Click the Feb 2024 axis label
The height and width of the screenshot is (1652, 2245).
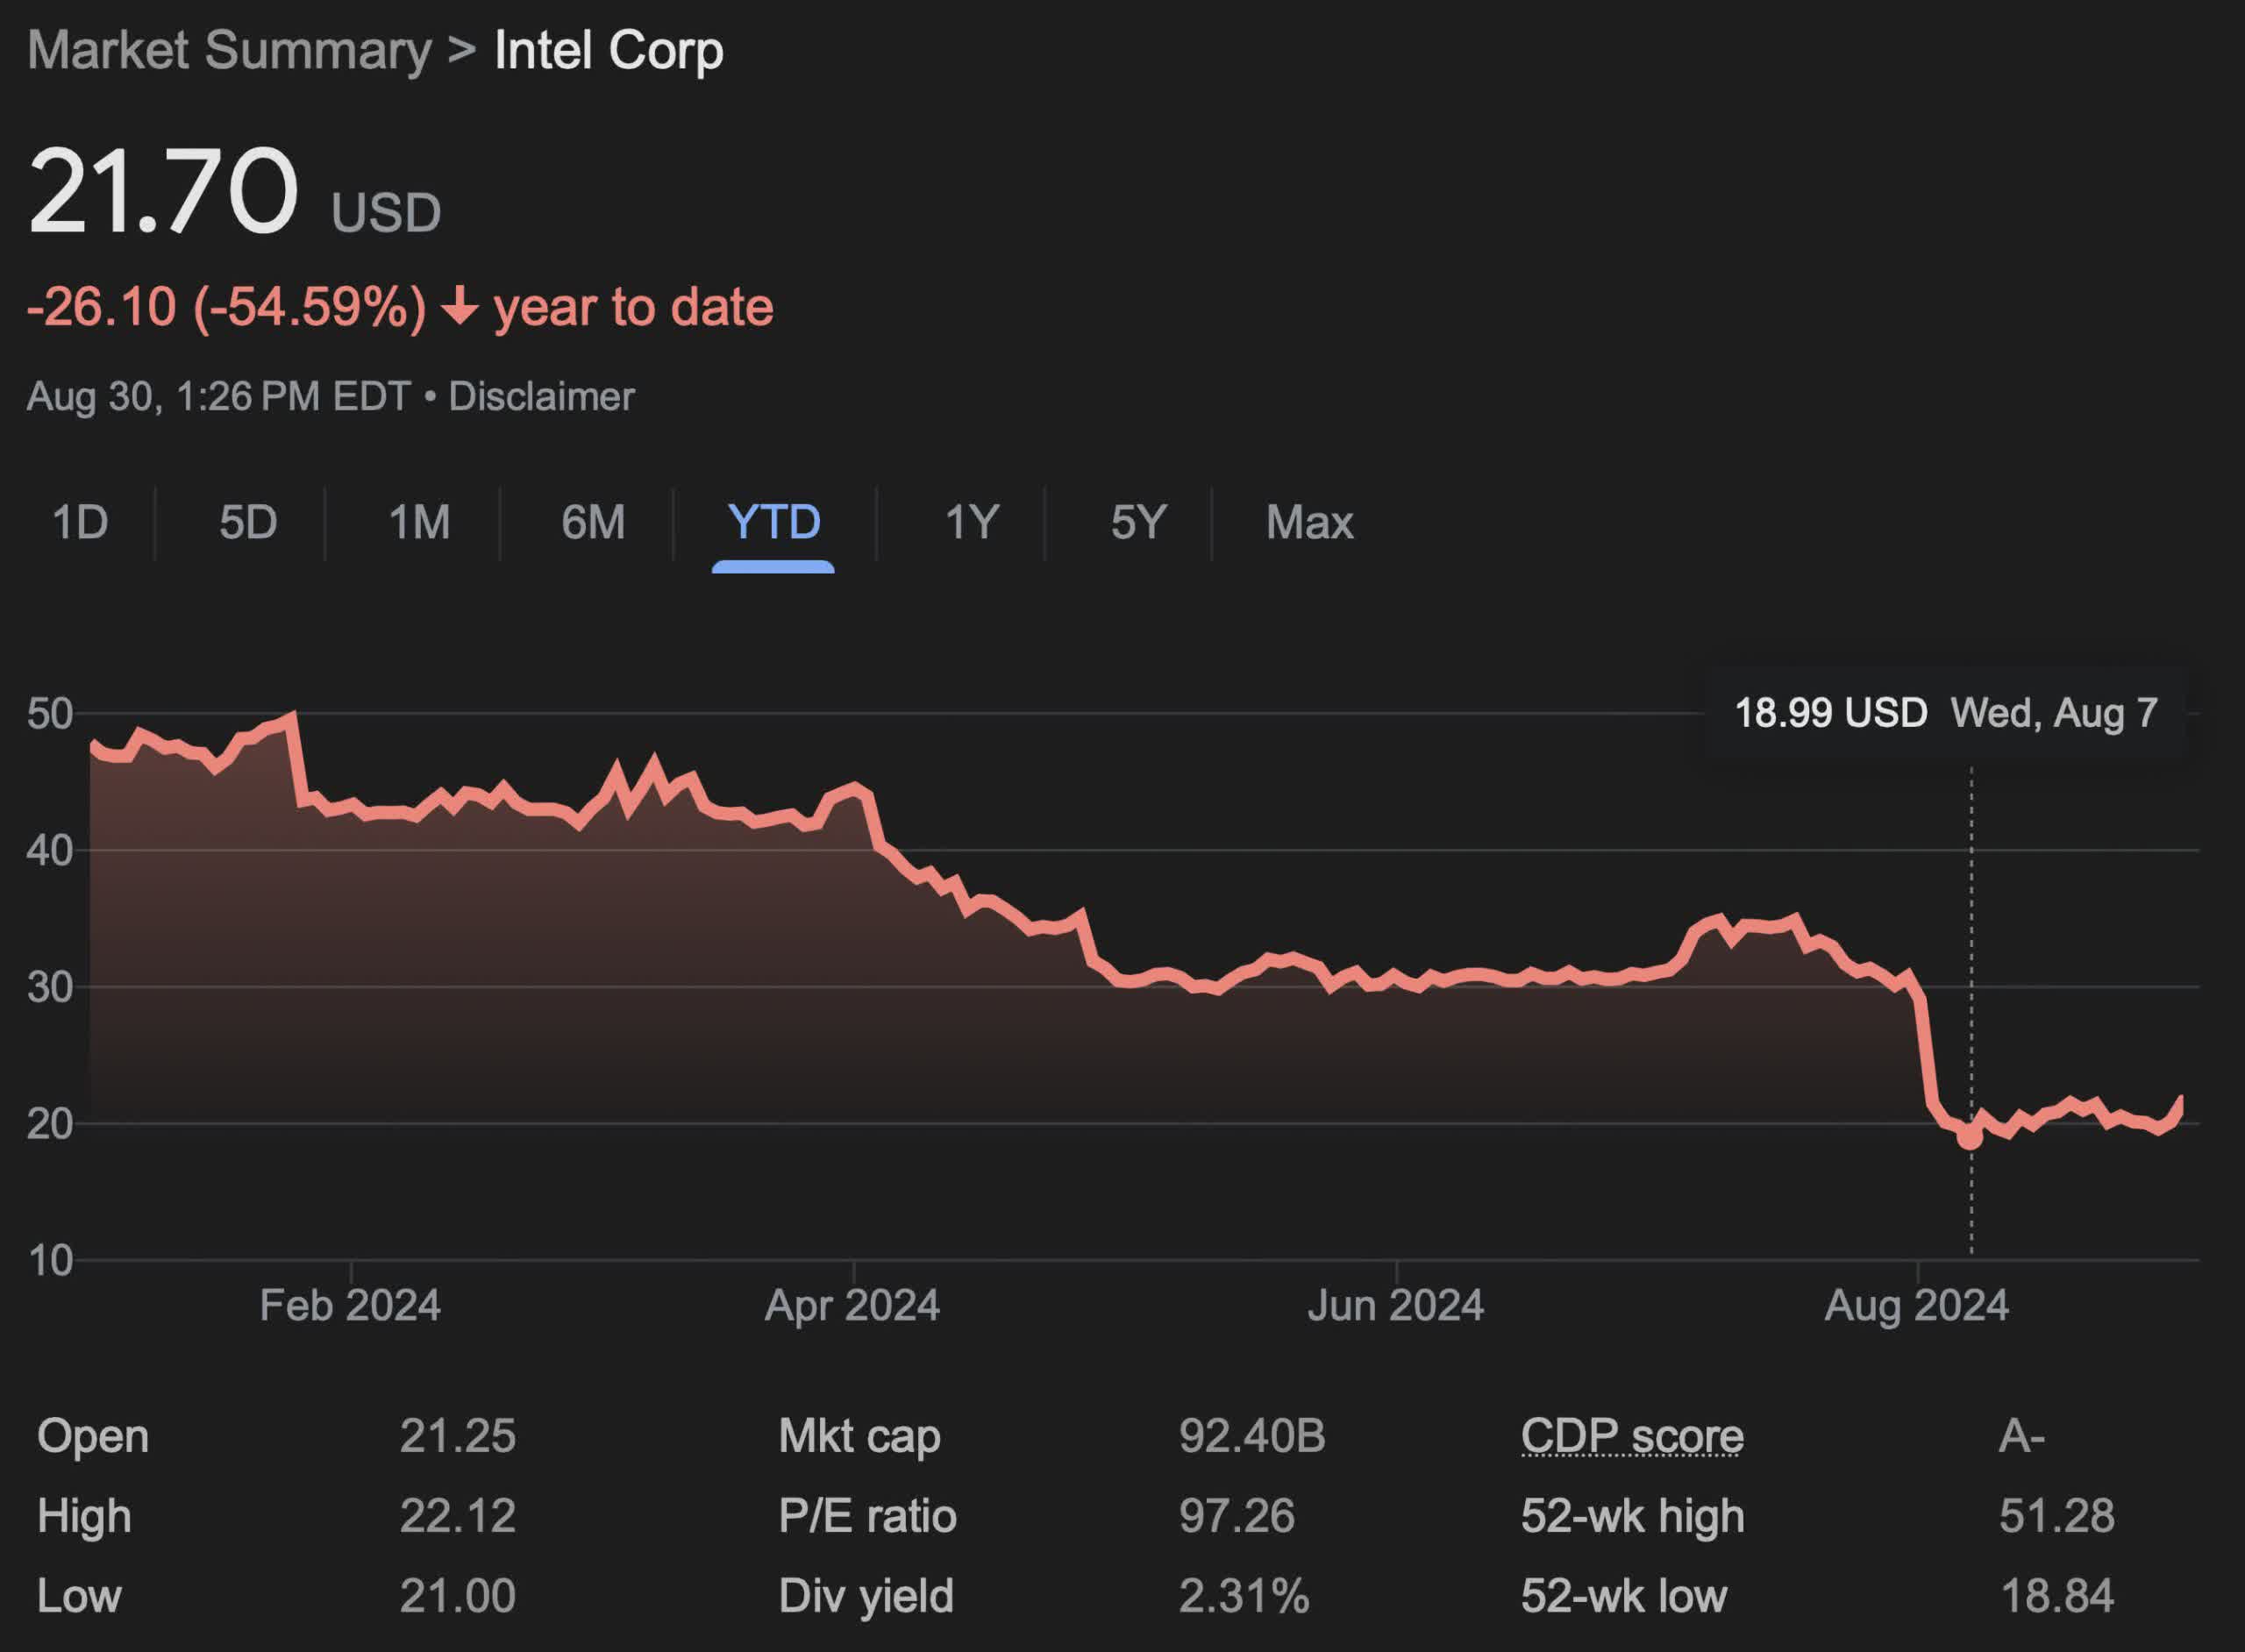pos(350,1305)
